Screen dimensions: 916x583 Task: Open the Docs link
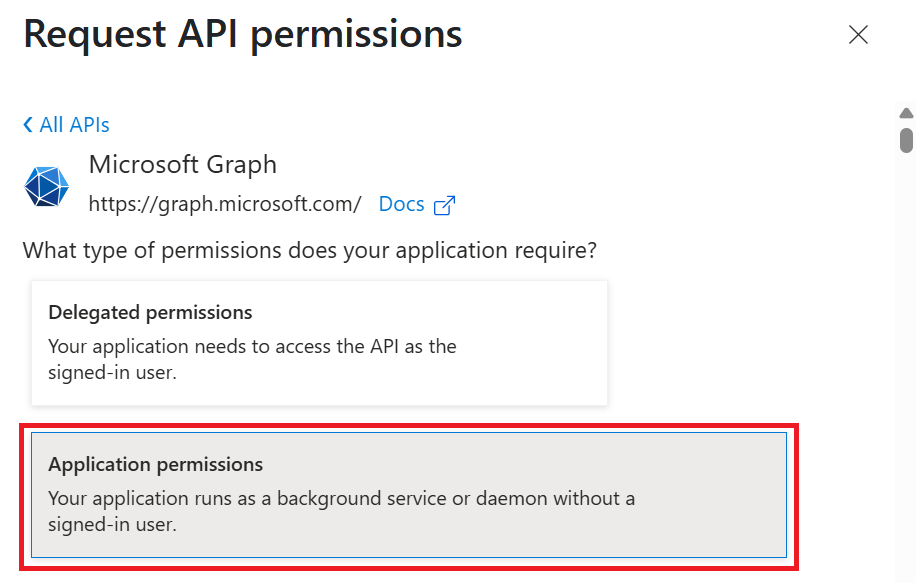point(402,204)
